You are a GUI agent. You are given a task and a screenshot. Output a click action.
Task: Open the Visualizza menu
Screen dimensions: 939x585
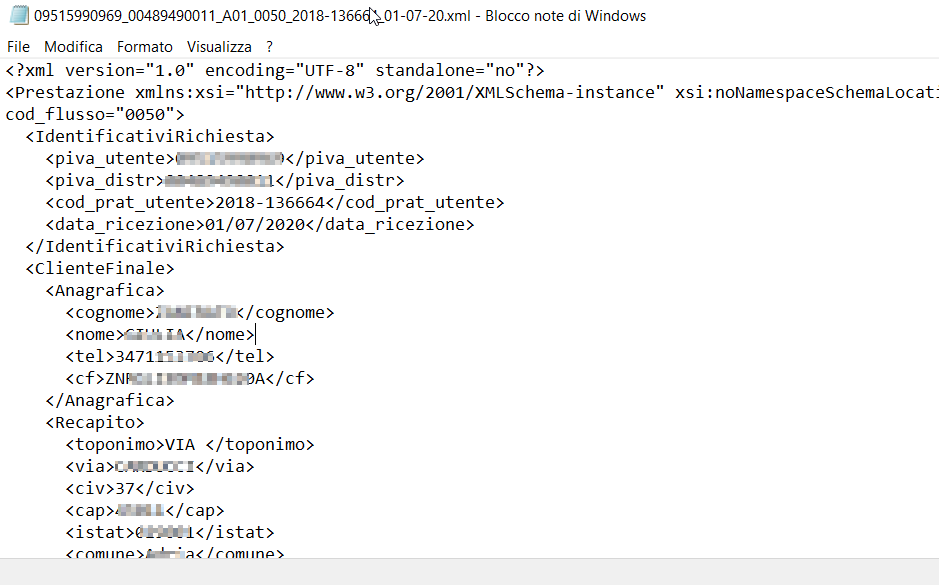(x=219, y=47)
